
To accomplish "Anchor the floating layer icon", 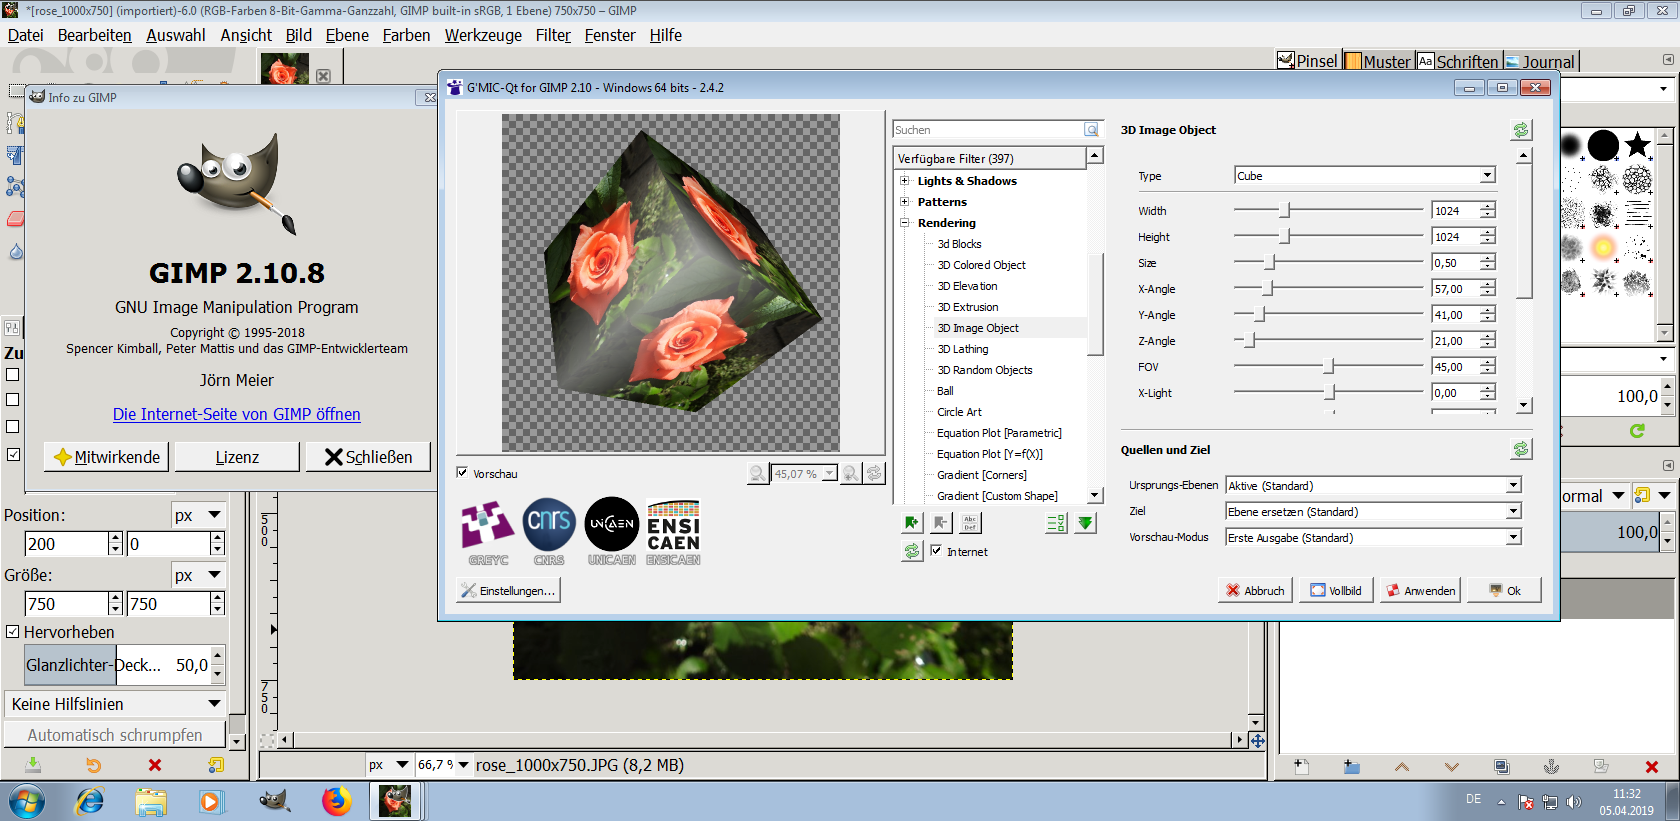I will 1551,767.
